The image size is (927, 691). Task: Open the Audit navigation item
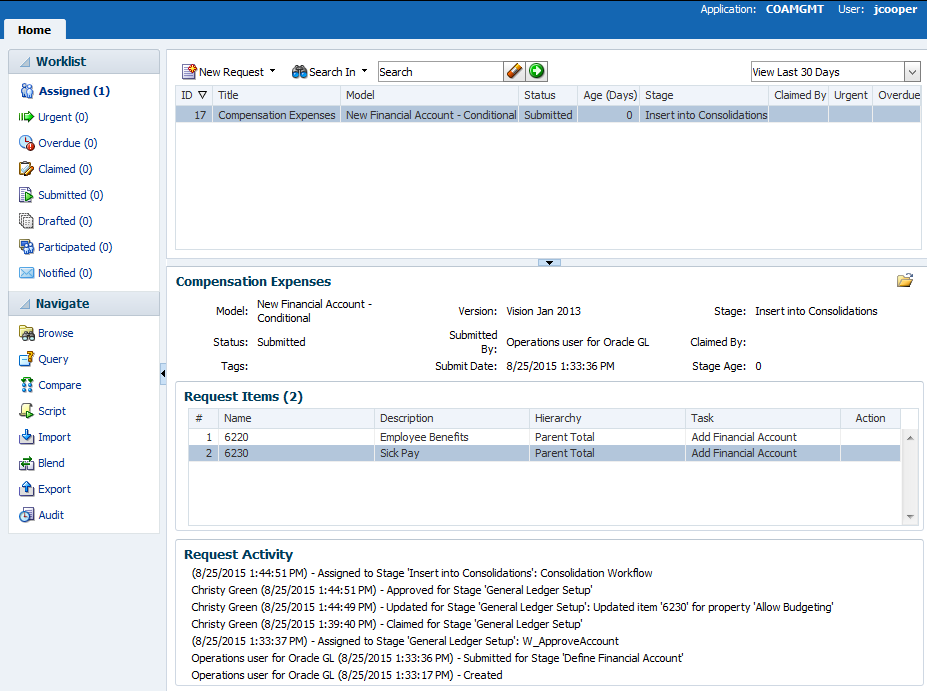[51, 515]
